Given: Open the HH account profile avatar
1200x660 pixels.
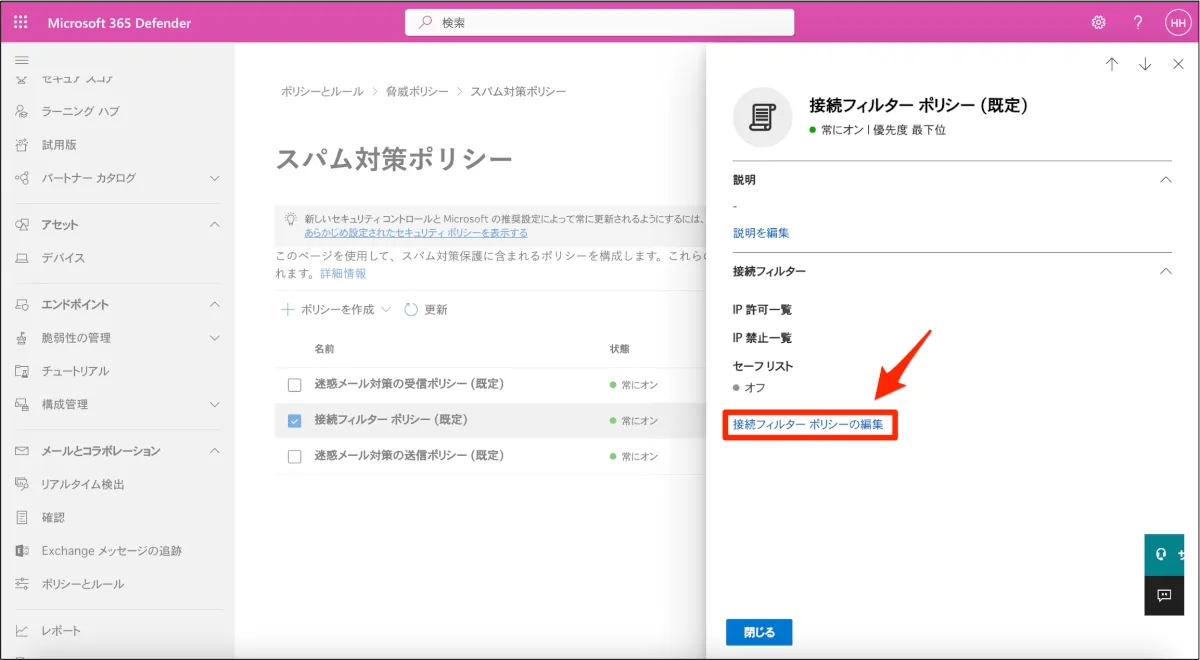Looking at the screenshot, I should click(x=1176, y=22).
